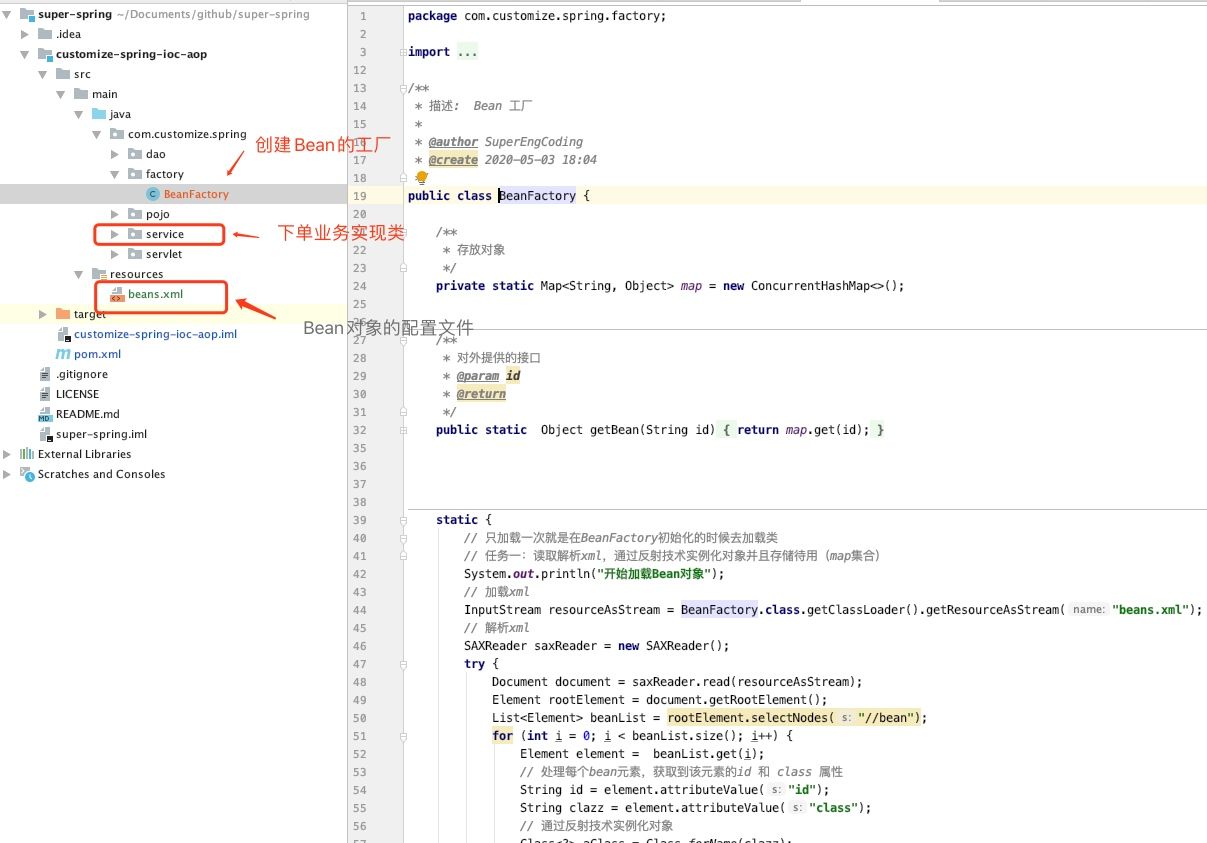Viewport: 1207px width, 843px height.
Task: Select LICENSE in the project tree
Action: 77,394
